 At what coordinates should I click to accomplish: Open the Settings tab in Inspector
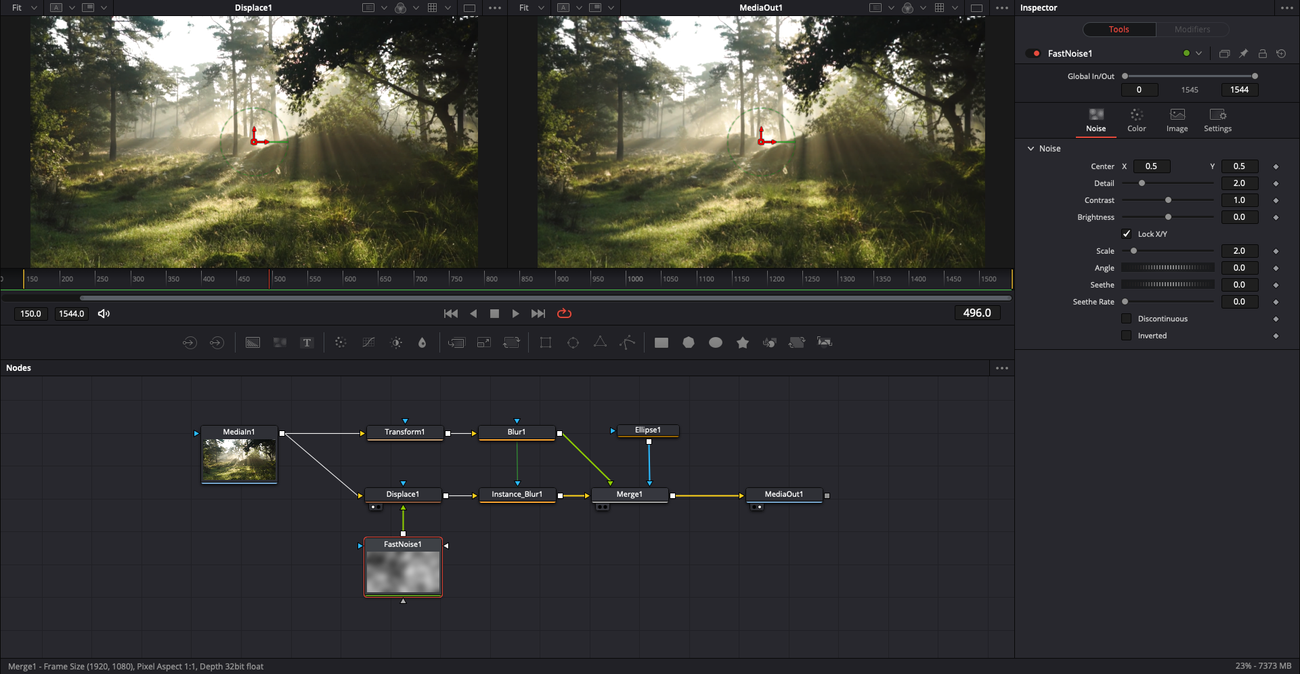click(x=1217, y=120)
